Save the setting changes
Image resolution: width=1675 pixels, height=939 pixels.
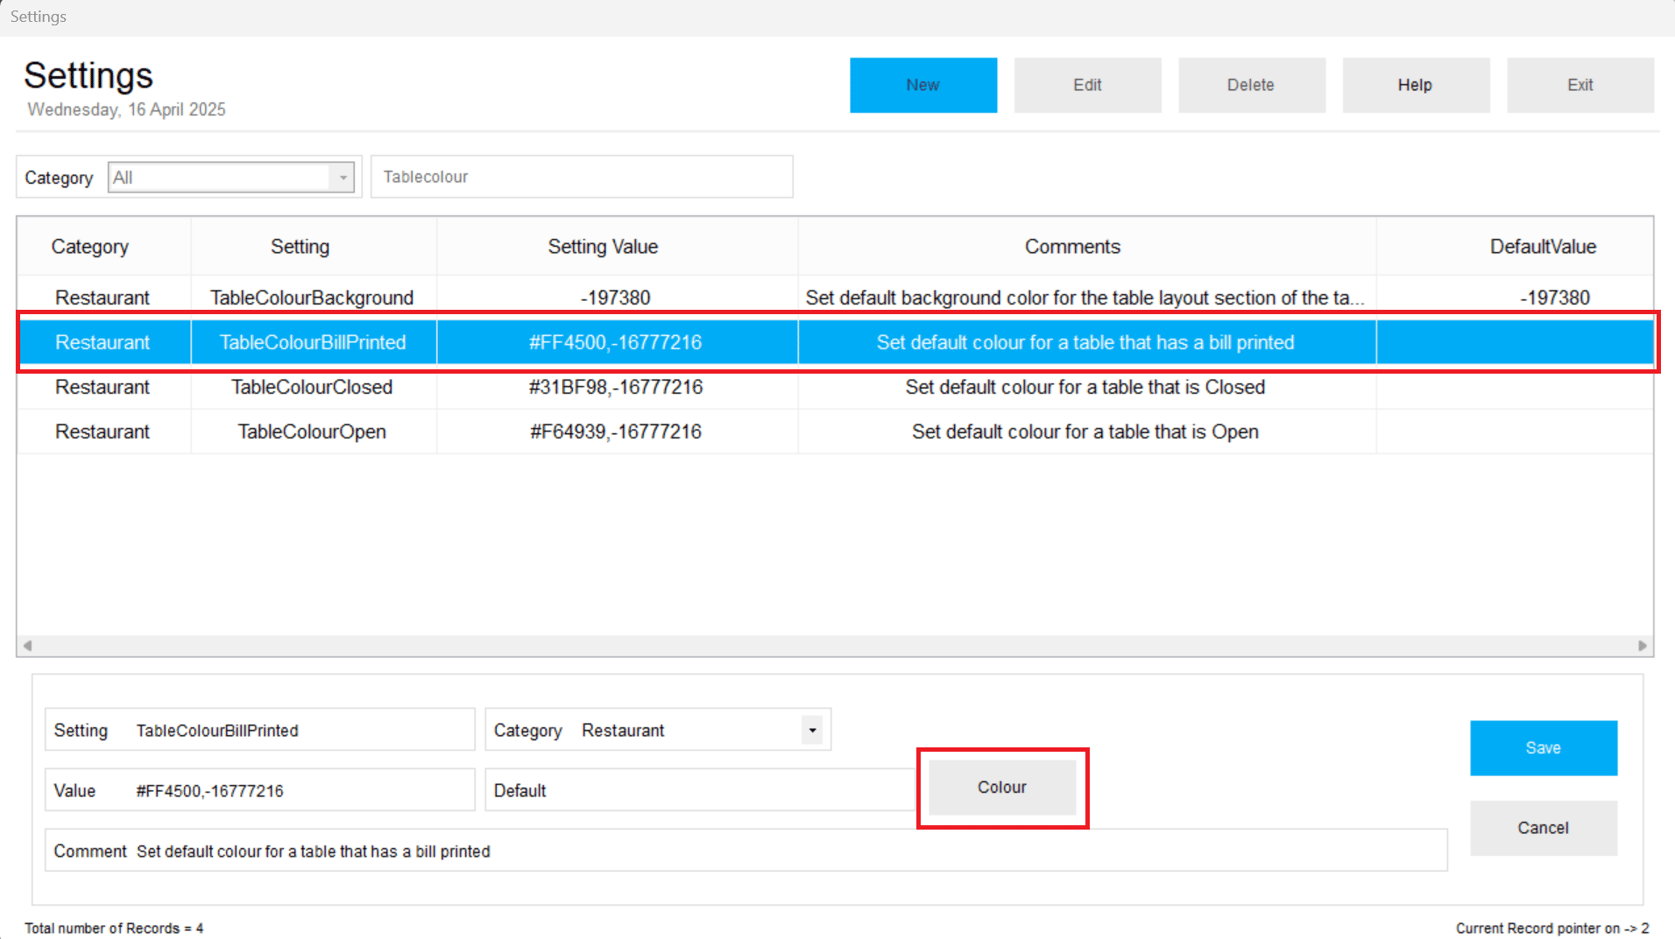pyautogui.click(x=1543, y=748)
